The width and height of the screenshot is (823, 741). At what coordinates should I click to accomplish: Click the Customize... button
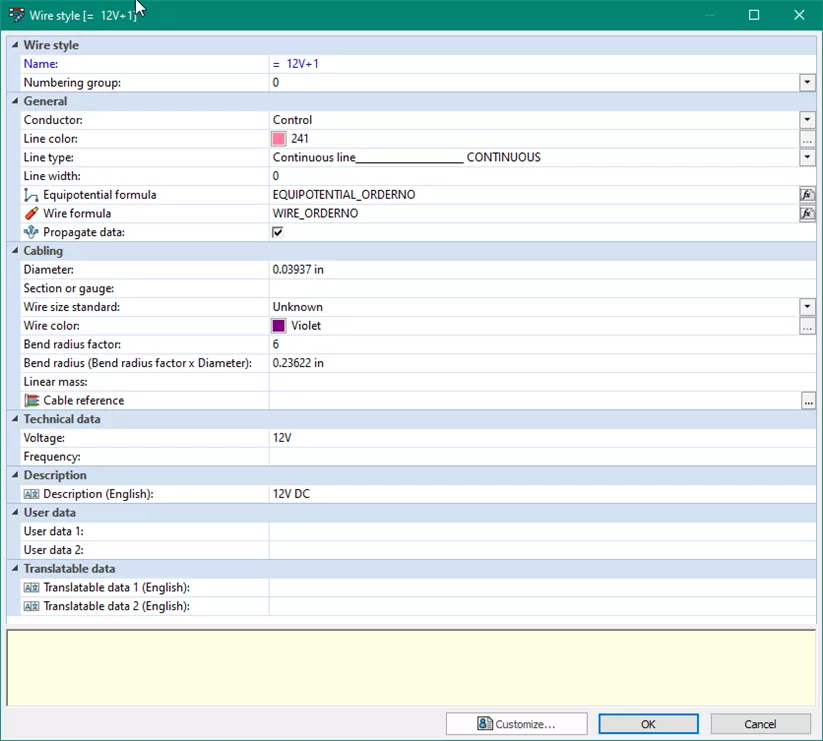[x=516, y=724]
